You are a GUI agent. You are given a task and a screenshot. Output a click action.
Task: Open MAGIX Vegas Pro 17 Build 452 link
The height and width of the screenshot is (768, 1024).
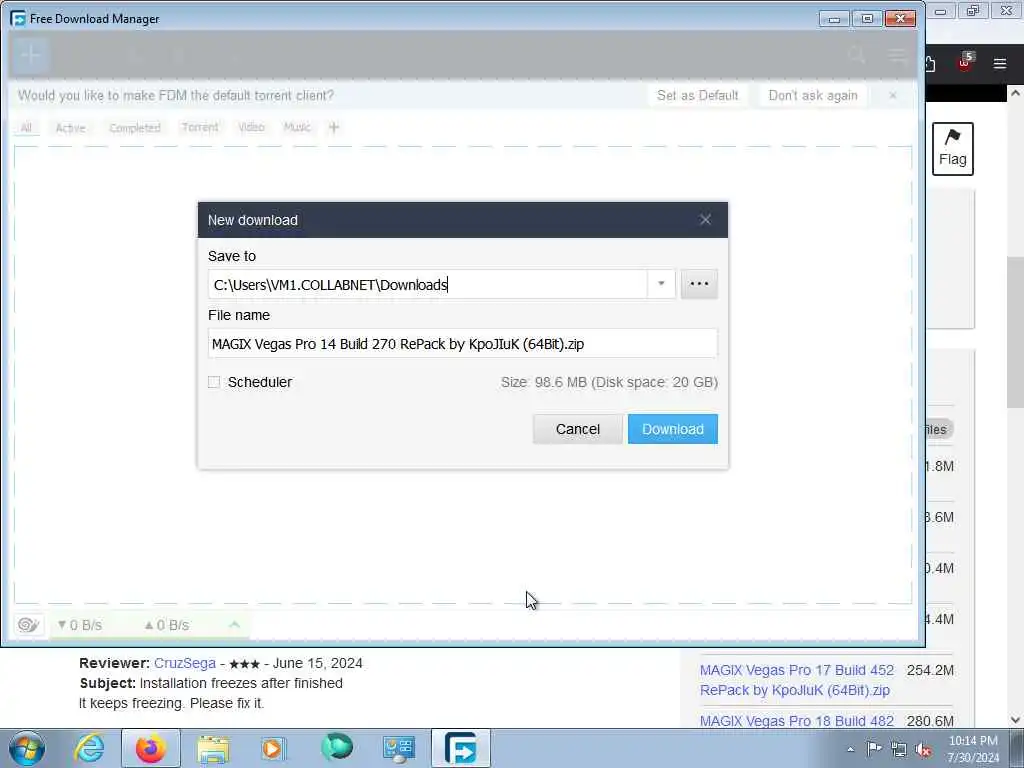[797, 680]
